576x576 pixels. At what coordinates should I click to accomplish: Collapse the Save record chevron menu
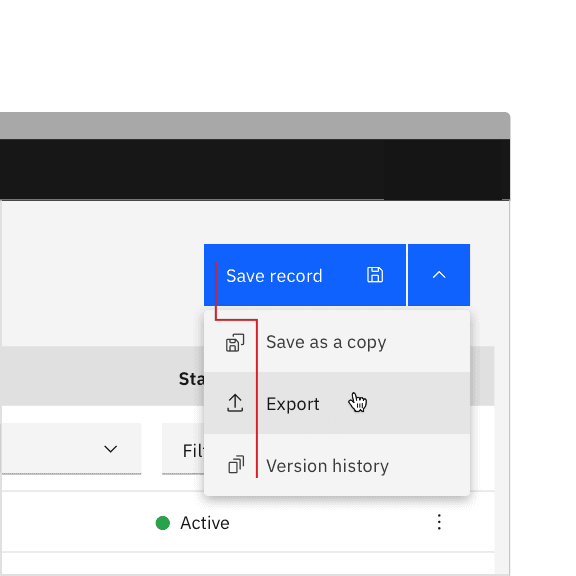pos(439,275)
